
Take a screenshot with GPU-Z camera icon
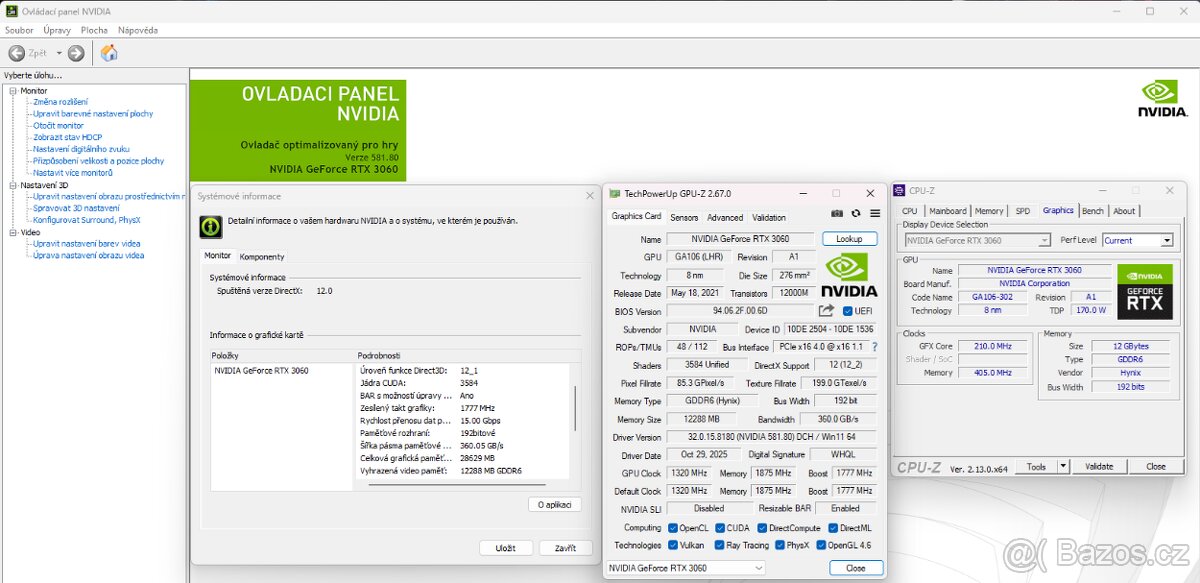(x=837, y=213)
